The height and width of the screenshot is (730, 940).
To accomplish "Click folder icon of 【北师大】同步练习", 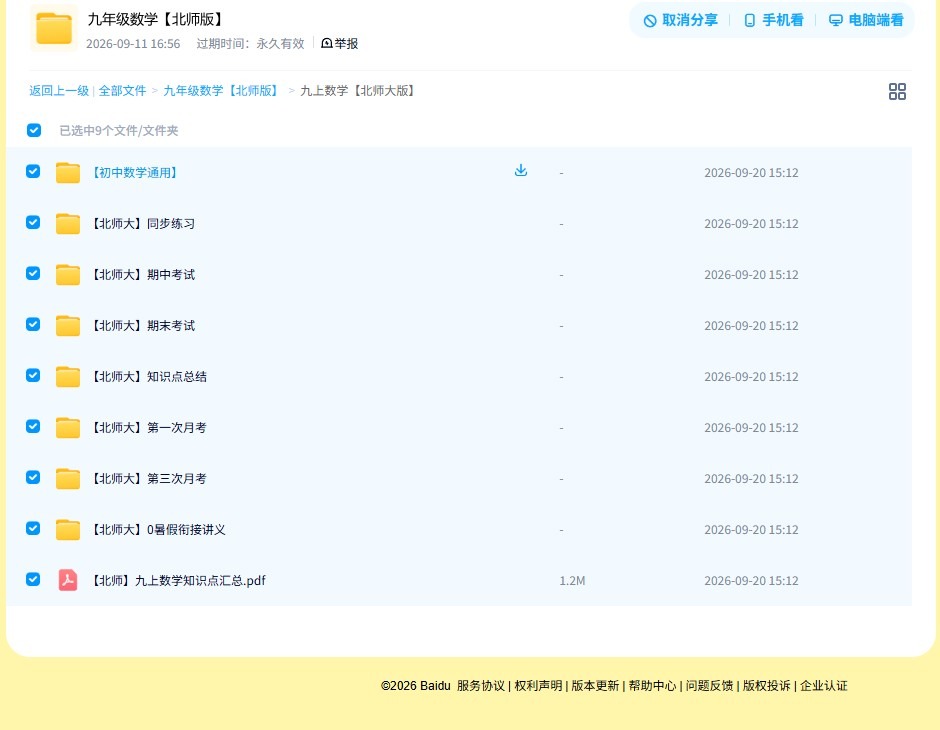I will click(68, 224).
